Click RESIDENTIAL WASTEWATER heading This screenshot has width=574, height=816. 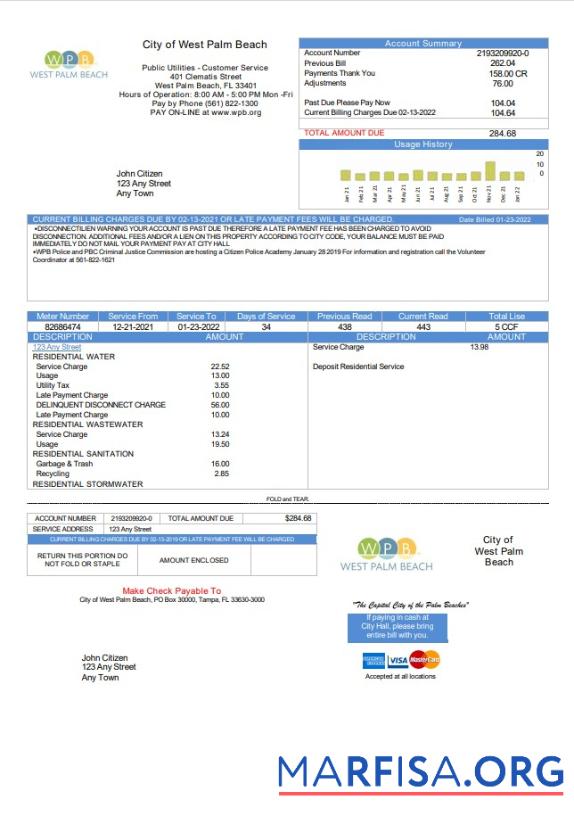(x=87, y=425)
